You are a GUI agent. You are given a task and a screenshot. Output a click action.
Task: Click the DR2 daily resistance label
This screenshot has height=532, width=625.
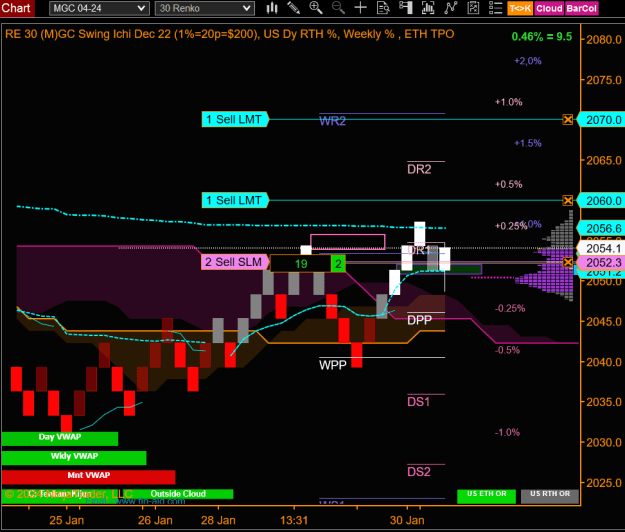coord(419,169)
